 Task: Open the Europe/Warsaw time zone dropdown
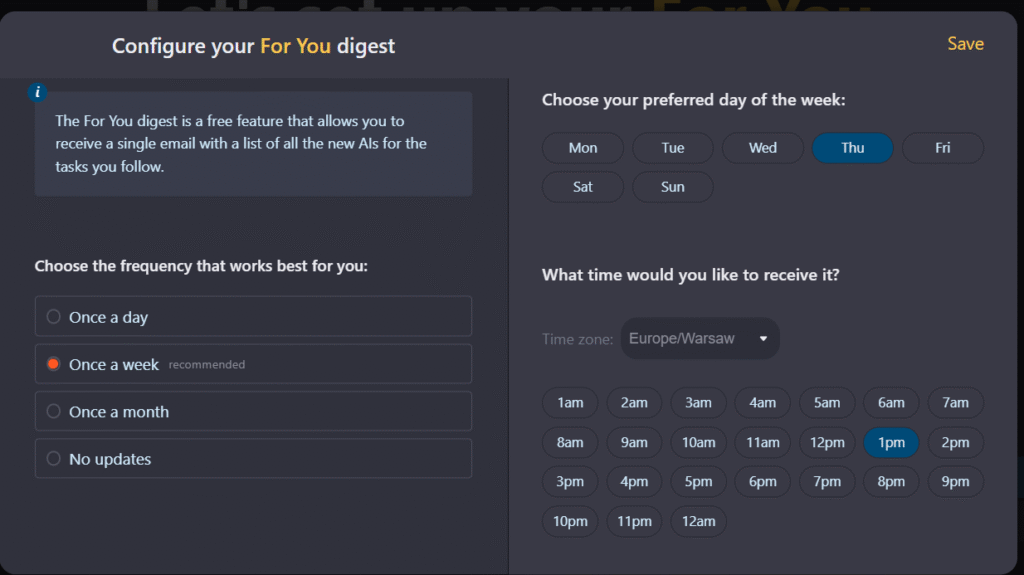(x=699, y=338)
